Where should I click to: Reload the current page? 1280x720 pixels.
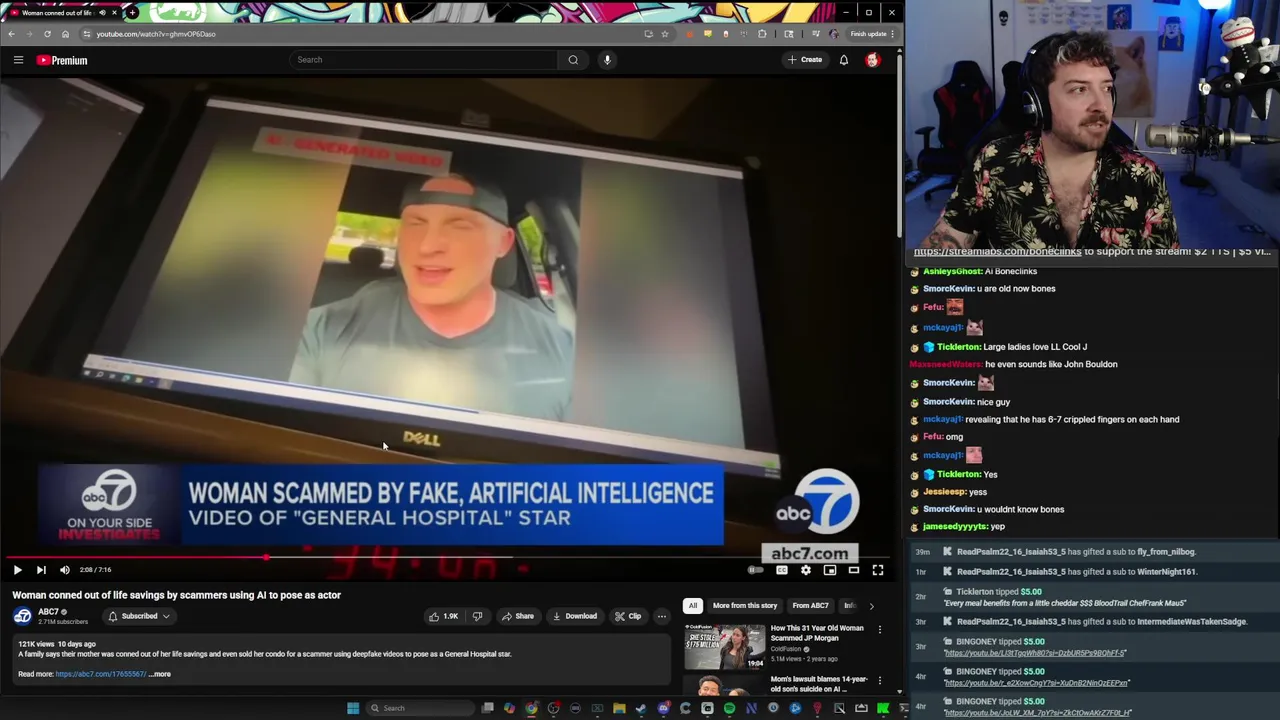tap(47, 34)
